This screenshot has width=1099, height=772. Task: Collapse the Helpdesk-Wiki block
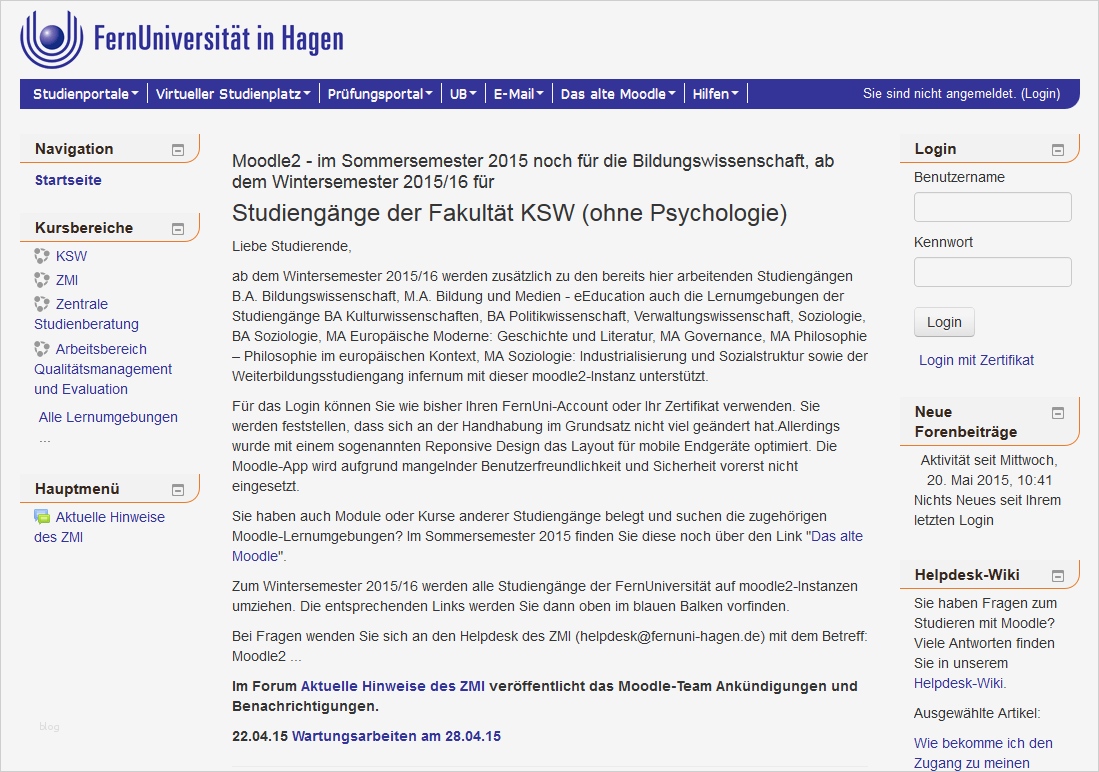tap(1058, 576)
